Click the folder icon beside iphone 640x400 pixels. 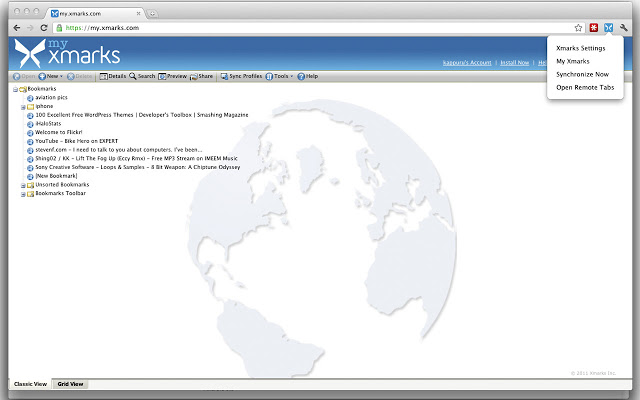pos(30,107)
